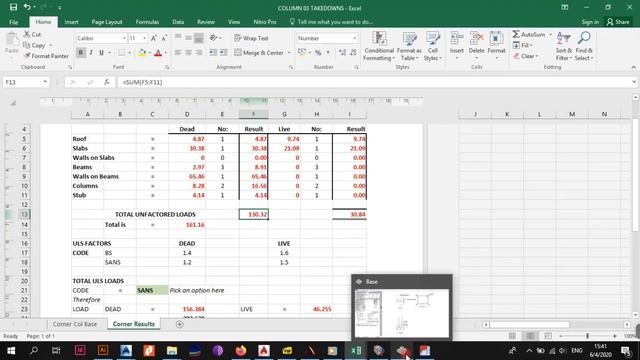The image size is (640, 360).
Task: Switch to the Data tab
Action: tap(178, 22)
